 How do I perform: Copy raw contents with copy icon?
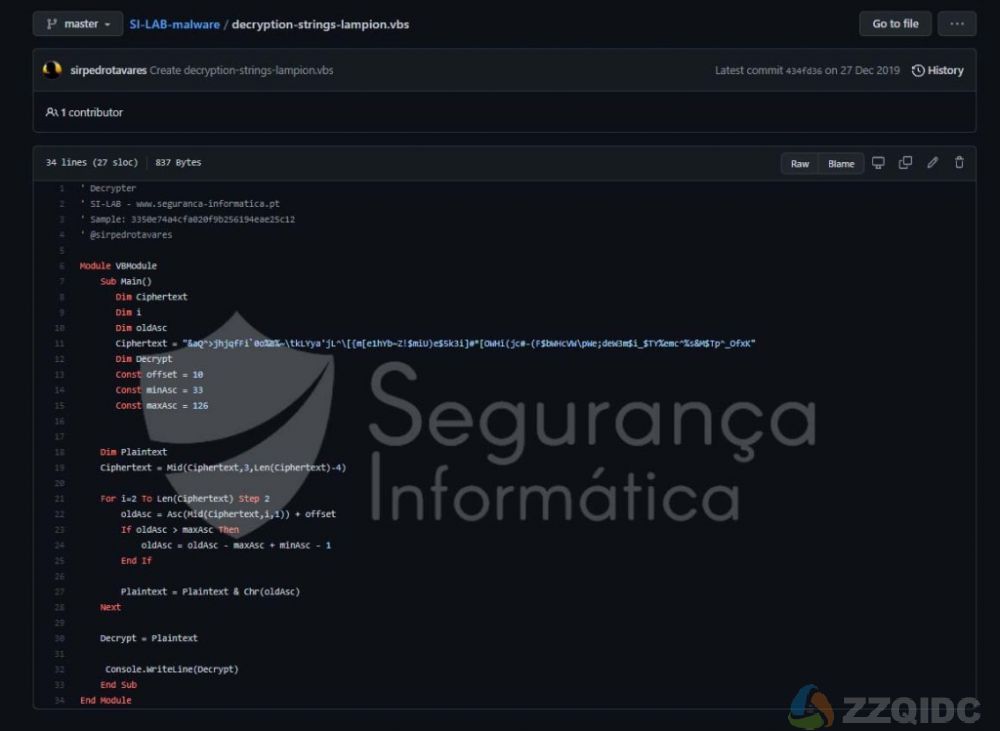click(x=905, y=163)
